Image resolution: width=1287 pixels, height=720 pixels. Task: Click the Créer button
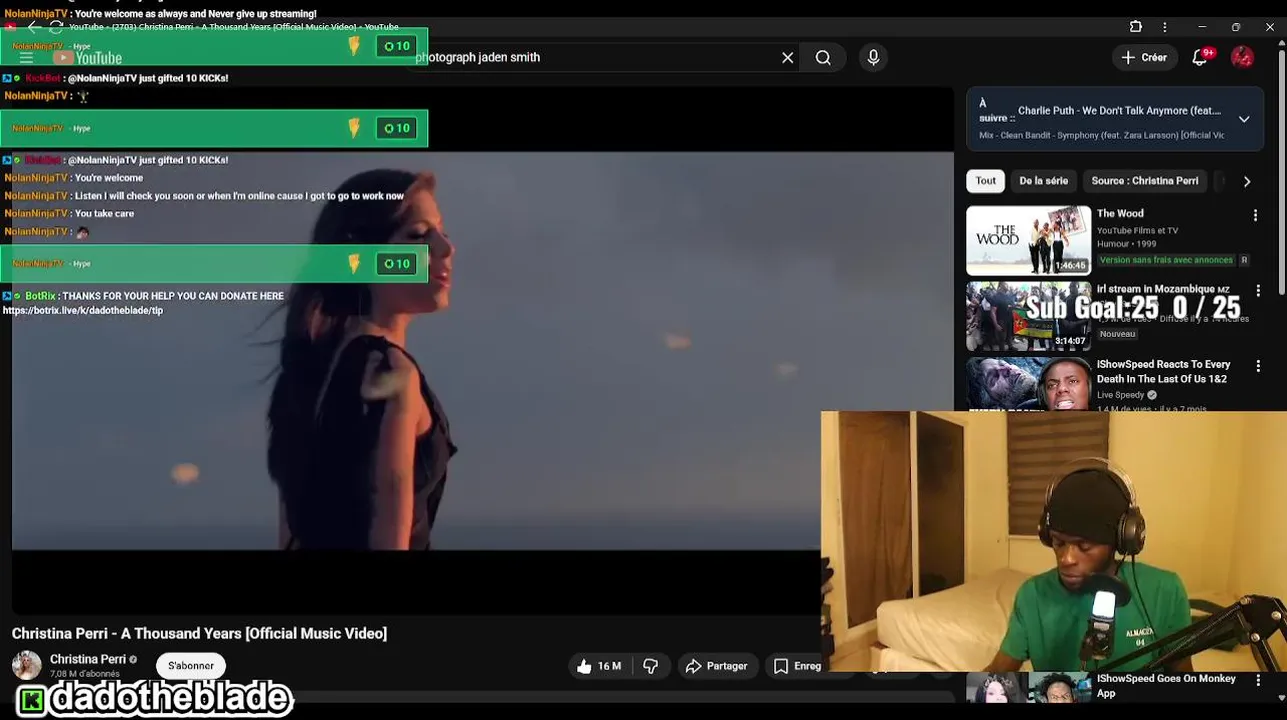coord(1145,58)
